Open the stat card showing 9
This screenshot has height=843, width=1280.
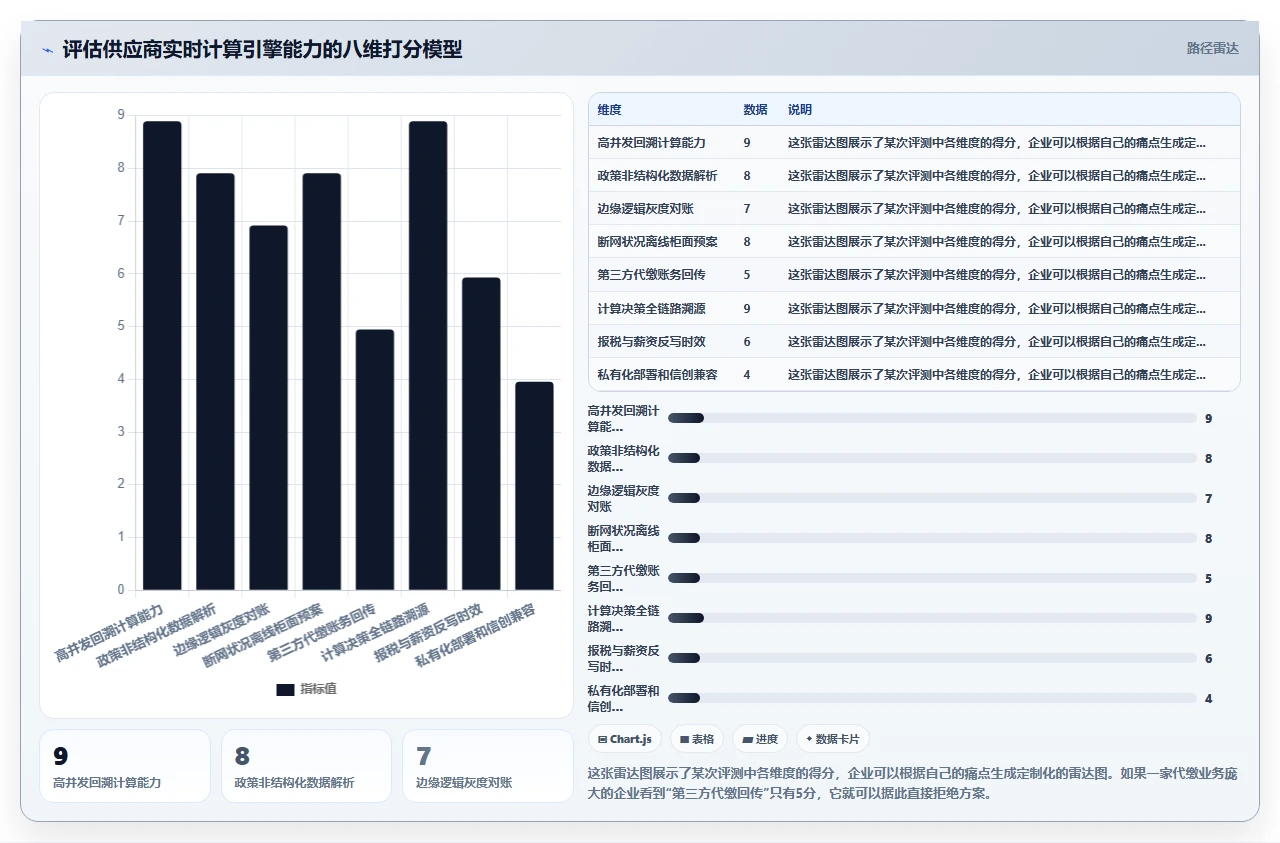click(125, 766)
